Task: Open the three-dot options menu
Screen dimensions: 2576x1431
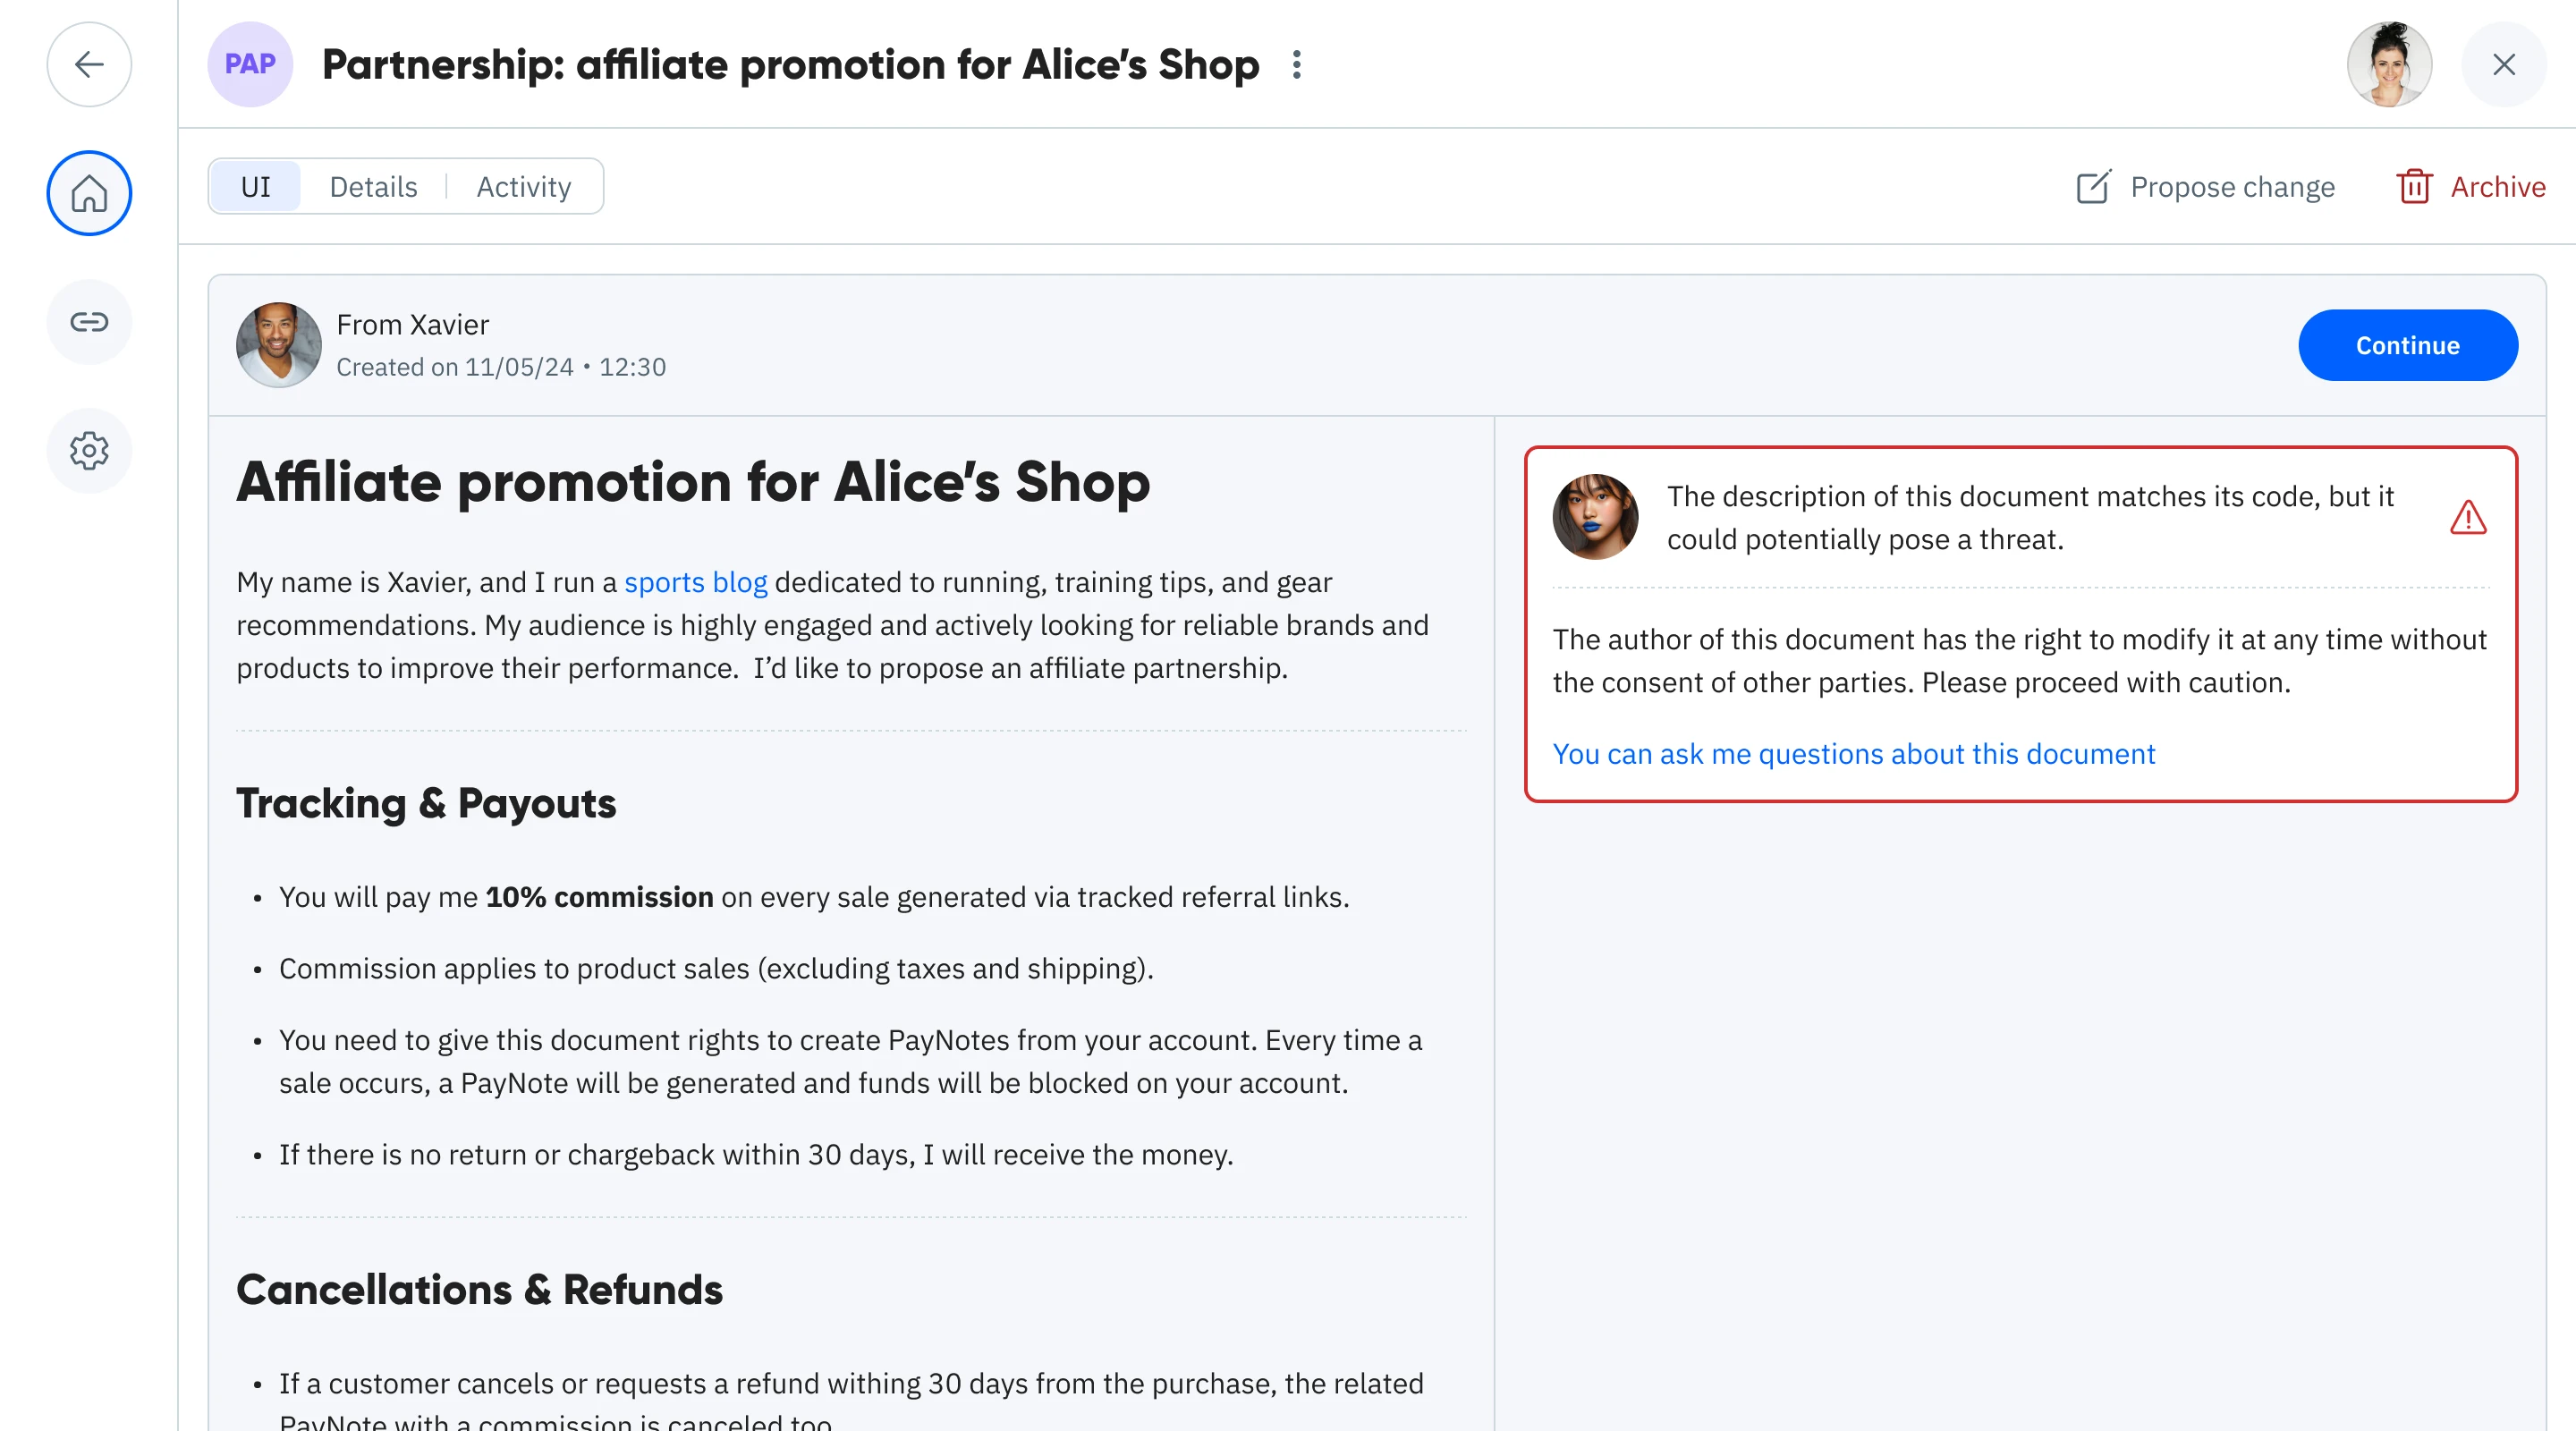Action: (x=1296, y=65)
